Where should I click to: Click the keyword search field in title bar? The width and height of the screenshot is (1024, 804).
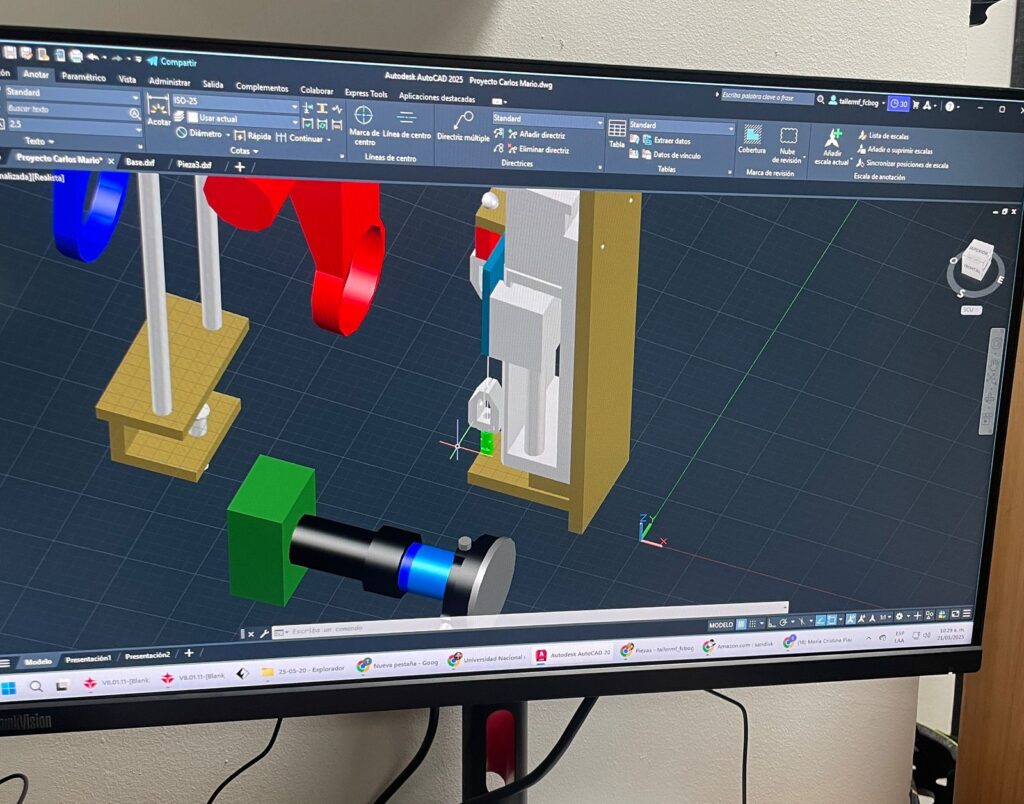click(767, 97)
